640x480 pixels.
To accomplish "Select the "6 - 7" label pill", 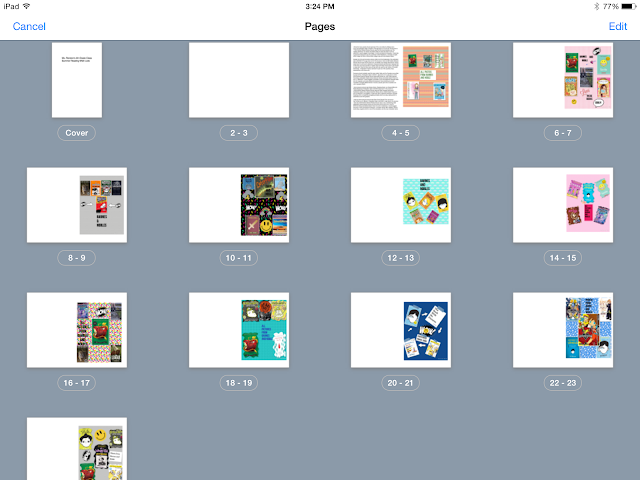I will coord(562,133).
